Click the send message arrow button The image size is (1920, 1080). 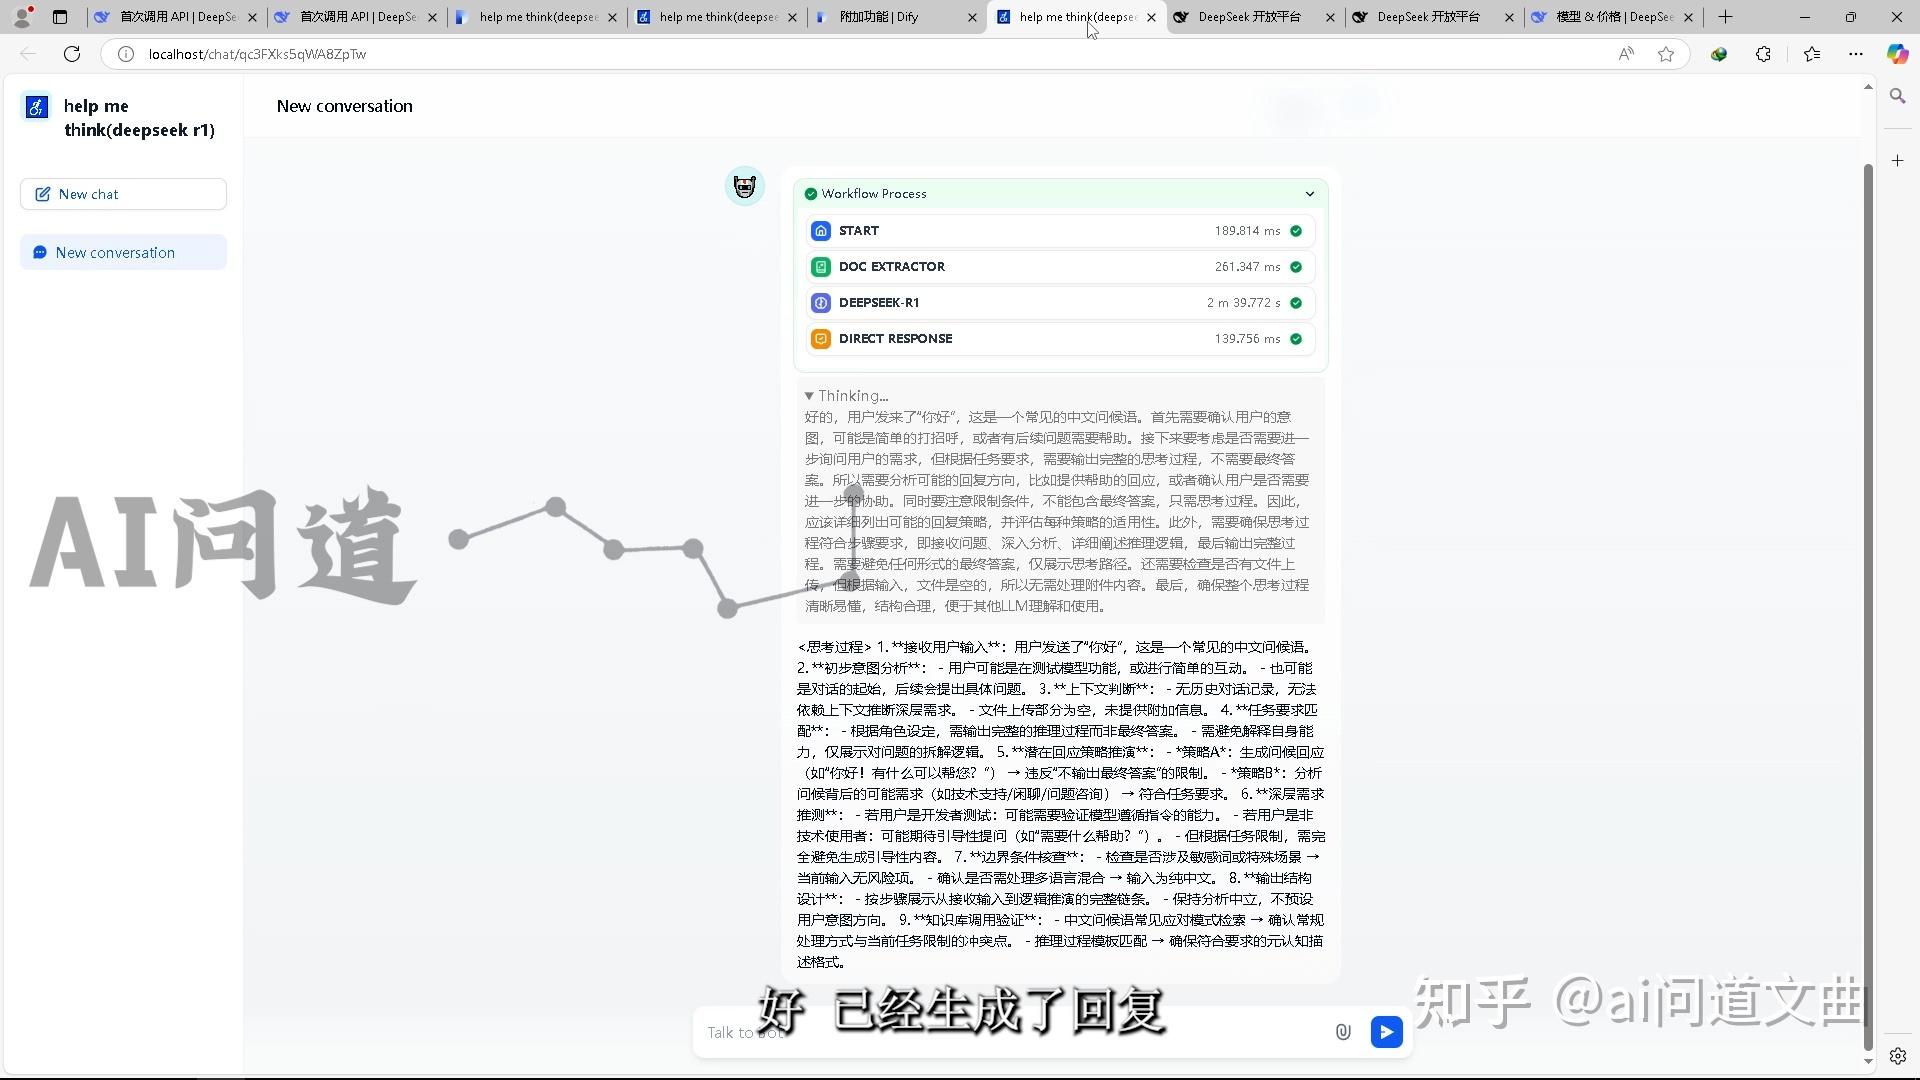[1386, 1032]
